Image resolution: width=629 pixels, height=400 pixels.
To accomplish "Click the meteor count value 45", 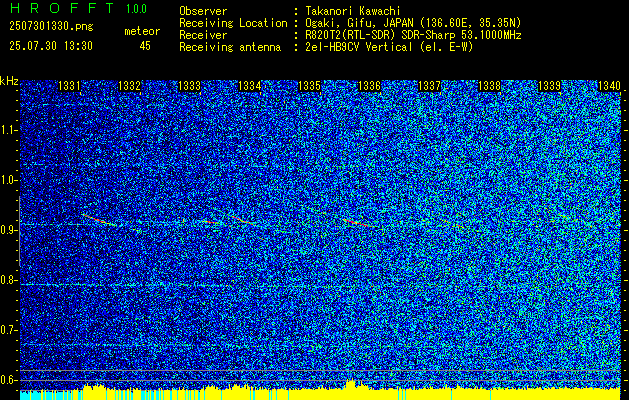I will pos(145,46).
